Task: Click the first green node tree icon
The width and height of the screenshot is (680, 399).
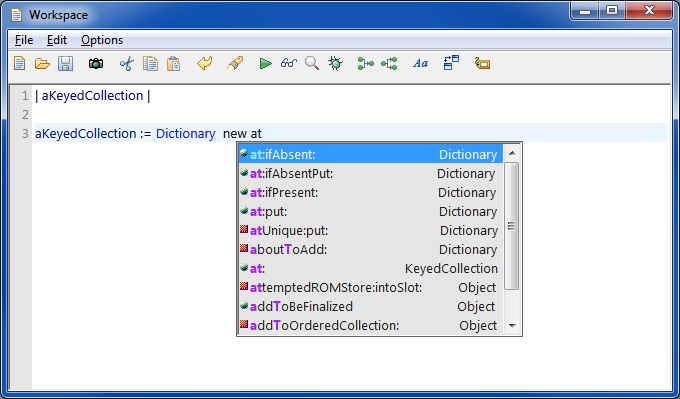Action: tap(366, 64)
